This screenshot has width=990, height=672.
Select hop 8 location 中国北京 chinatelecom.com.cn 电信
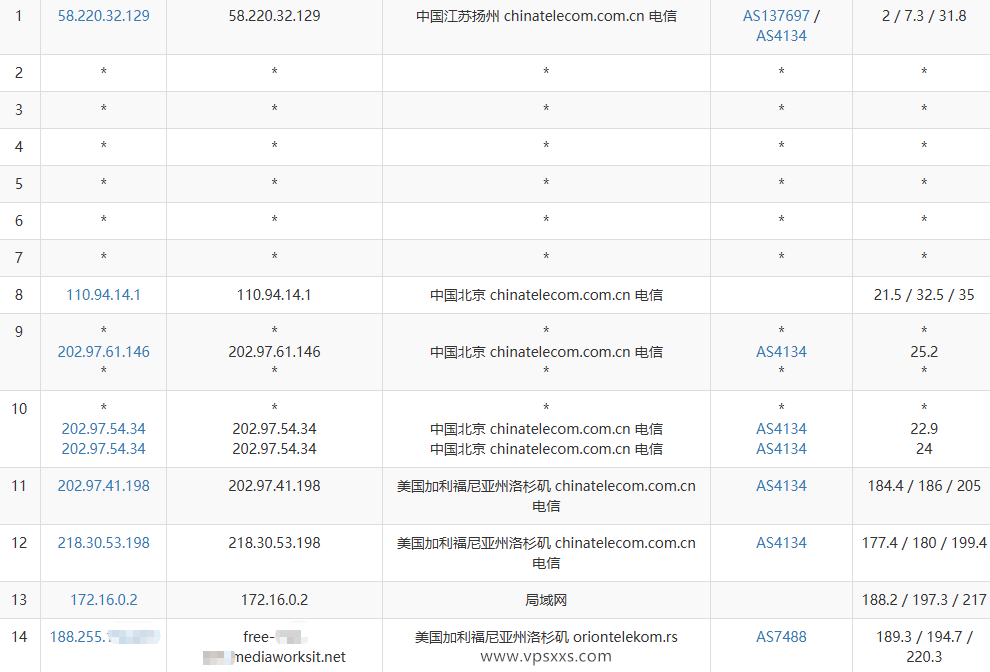pyautogui.click(x=546, y=295)
